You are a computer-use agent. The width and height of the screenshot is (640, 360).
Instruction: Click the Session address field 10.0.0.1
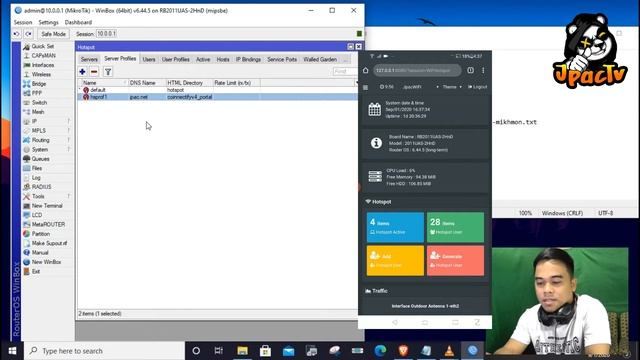pos(107,34)
